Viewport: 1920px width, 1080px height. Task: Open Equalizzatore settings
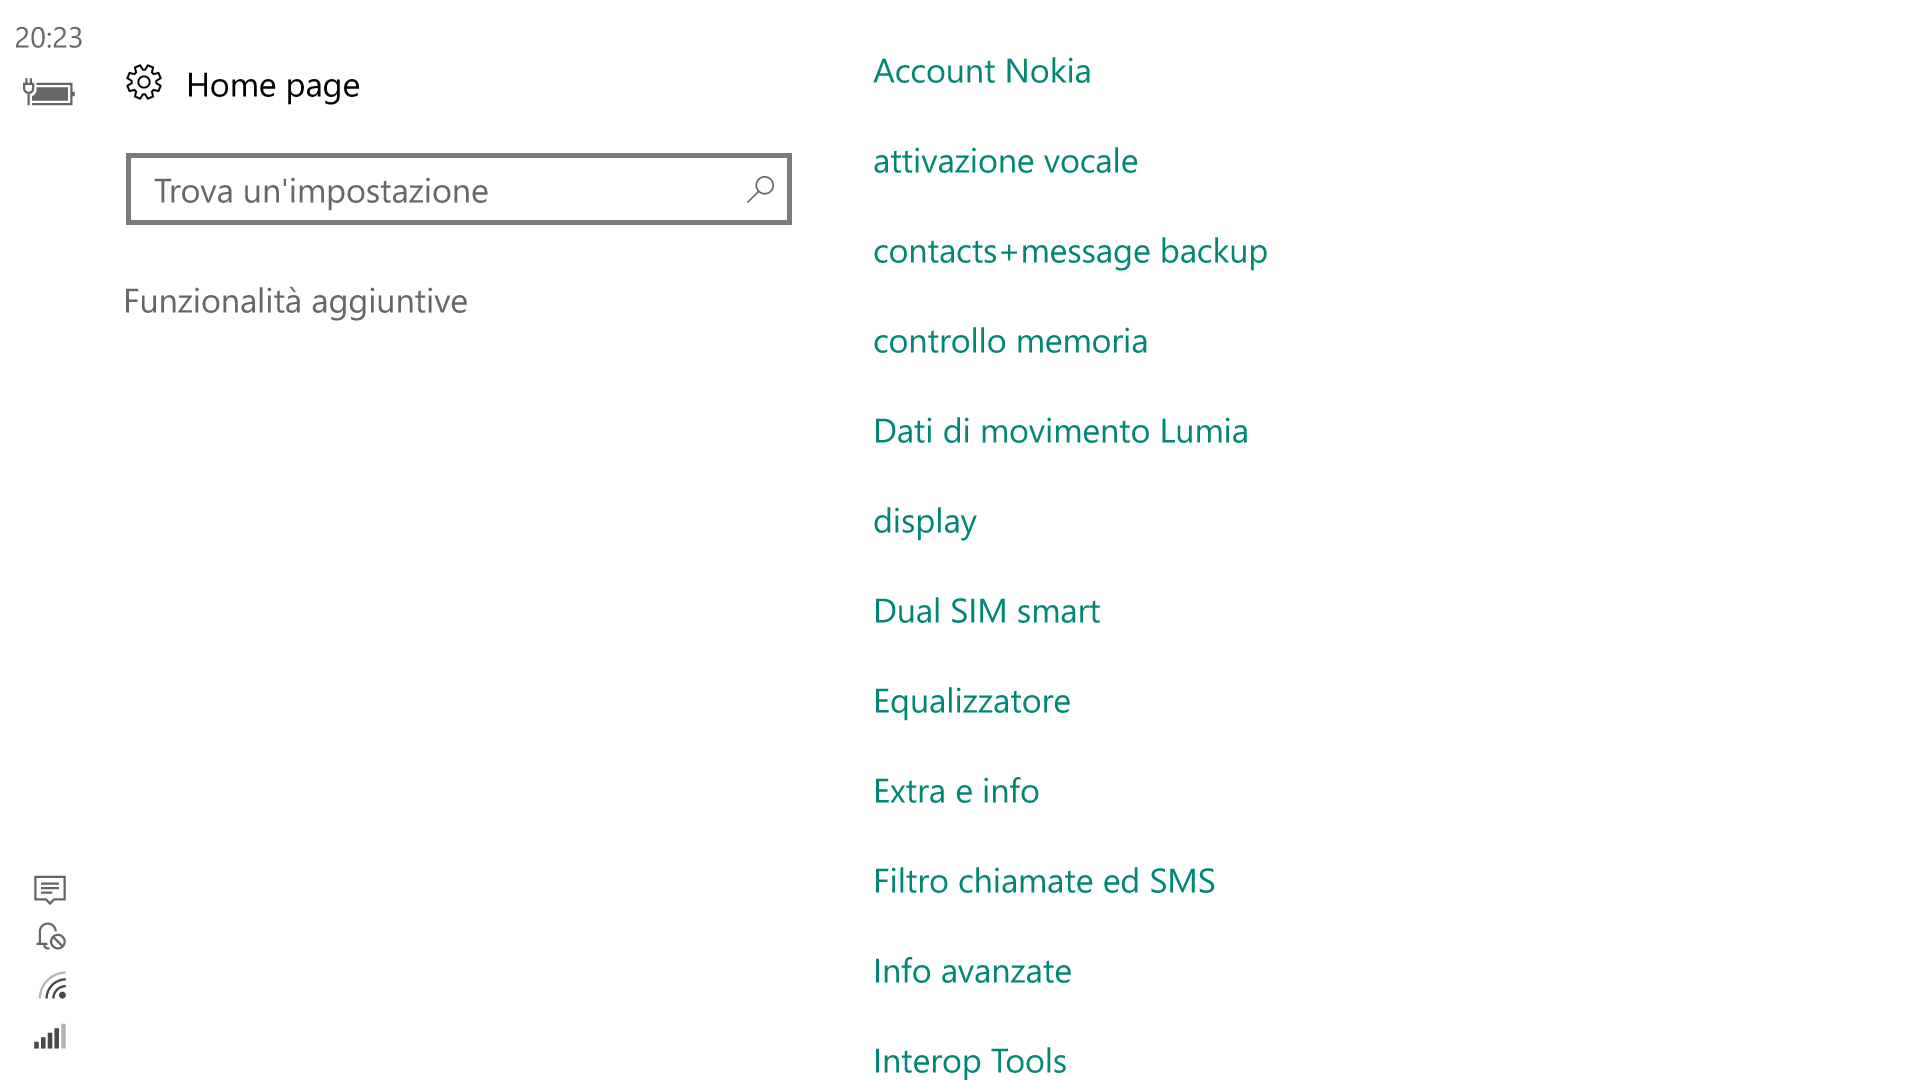click(972, 702)
